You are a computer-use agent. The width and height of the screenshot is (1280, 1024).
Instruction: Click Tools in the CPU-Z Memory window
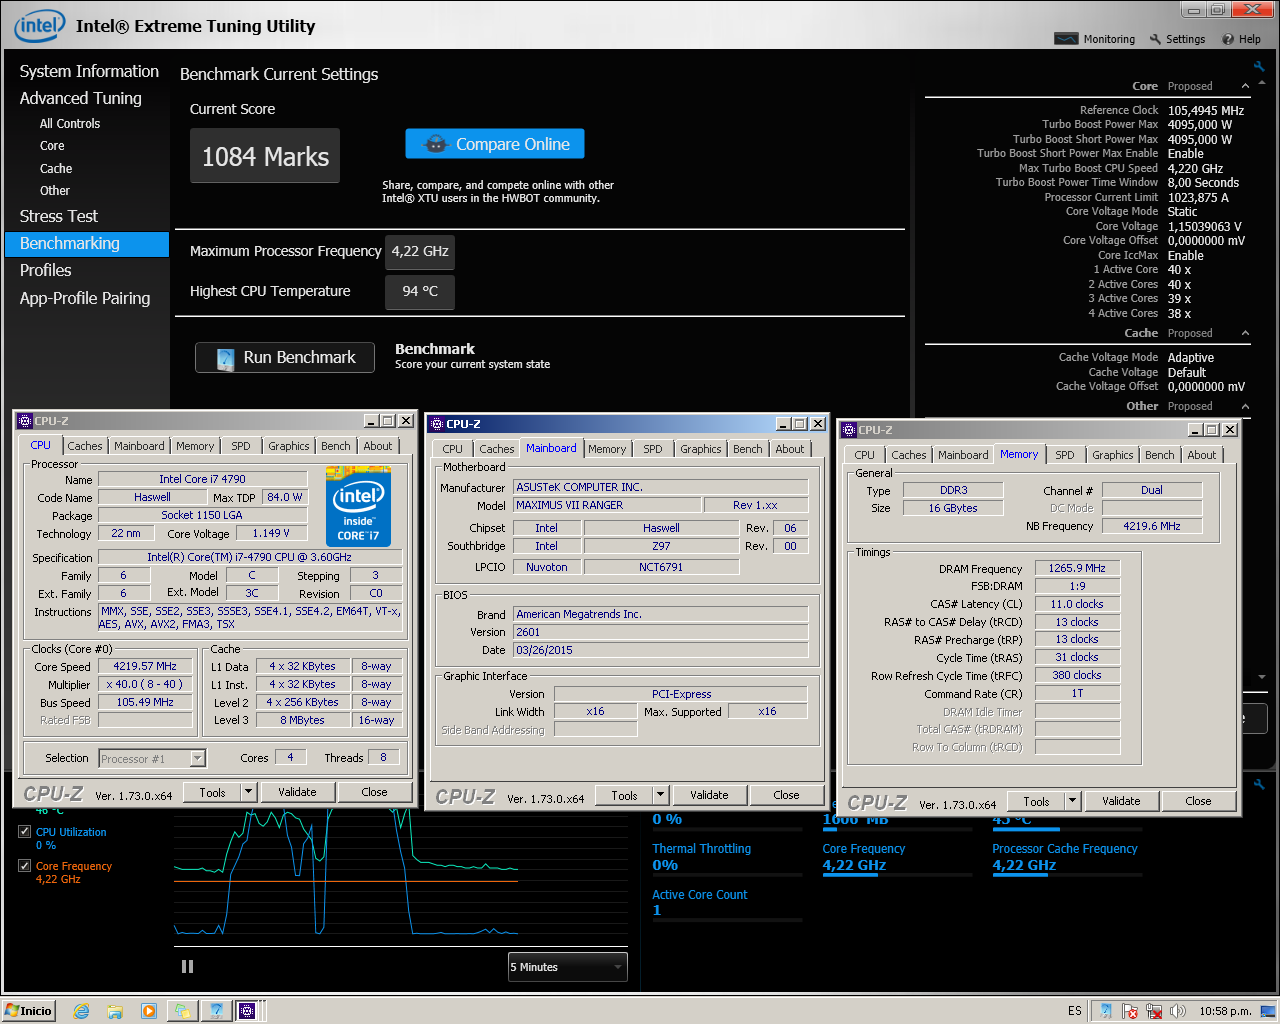pyautogui.click(x=1036, y=801)
